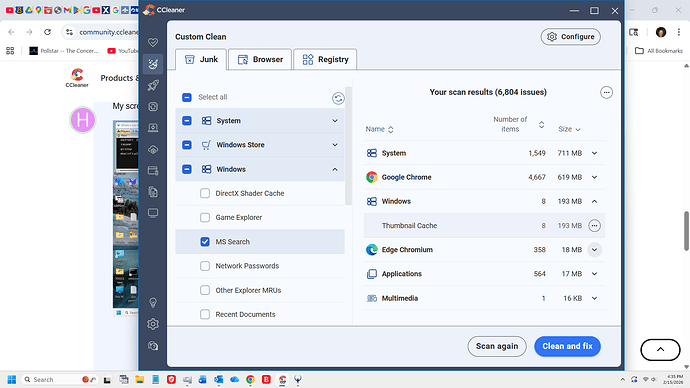This screenshot has height=388, width=690.
Task: Expand the System category in left list
Action: [335, 121]
